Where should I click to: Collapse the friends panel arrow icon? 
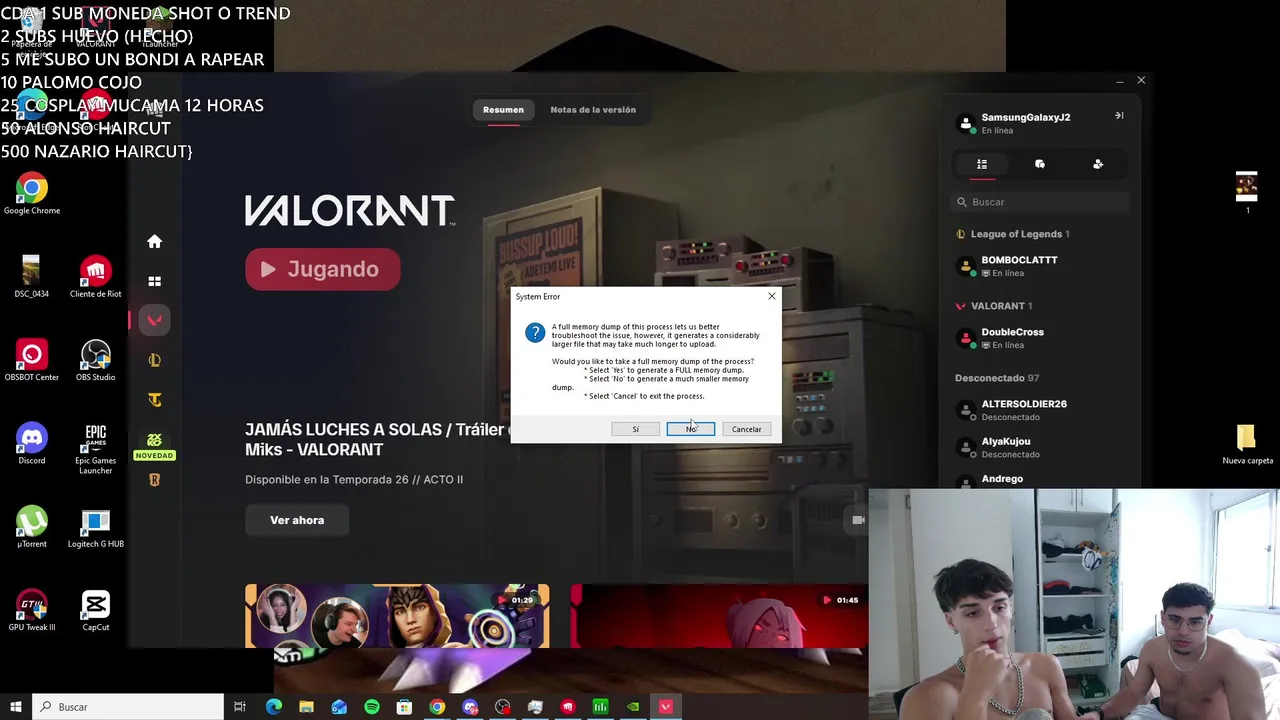pos(1119,116)
